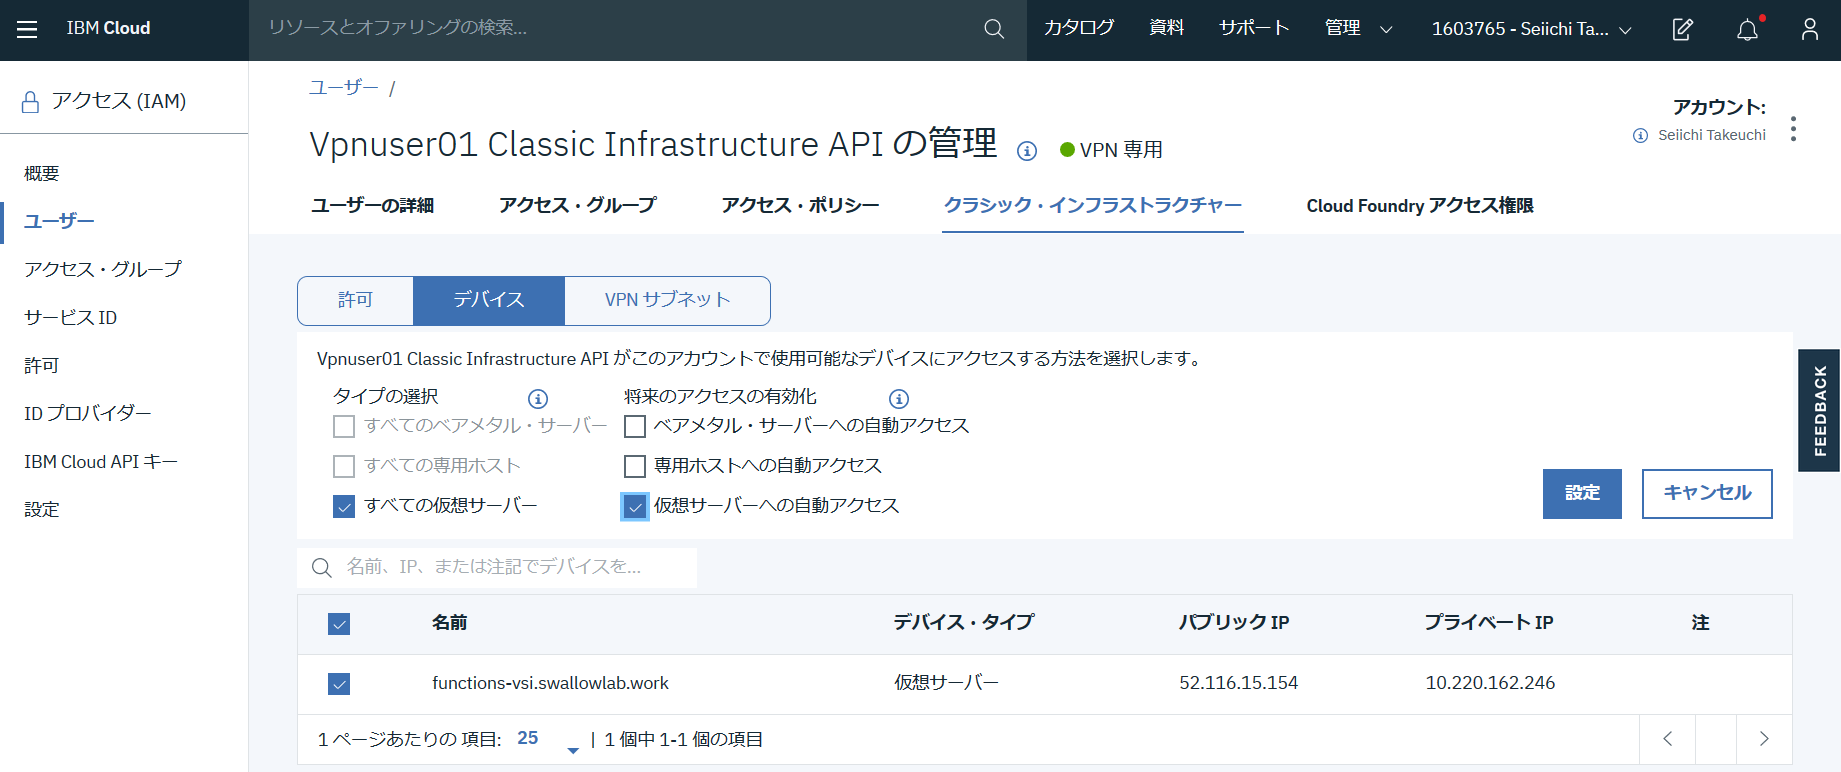The width and height of the screenshot is (1841, 772).
Task: Open the three-dot actions menu
Action: (1793, 129)
